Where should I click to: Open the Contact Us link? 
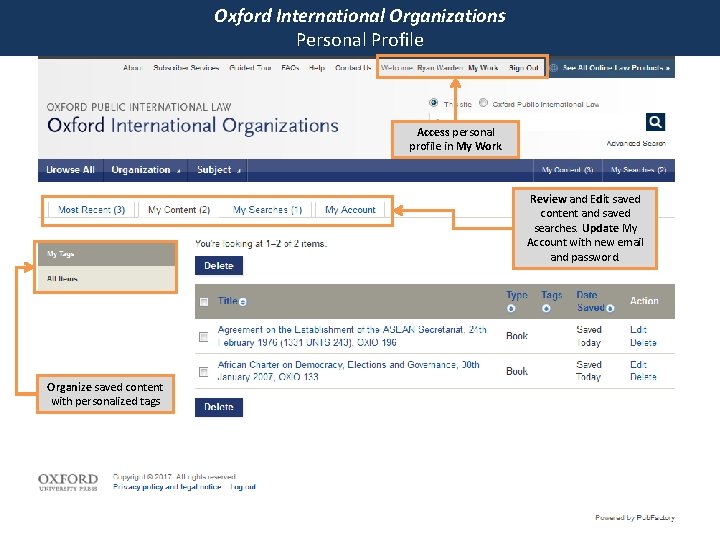353,68
